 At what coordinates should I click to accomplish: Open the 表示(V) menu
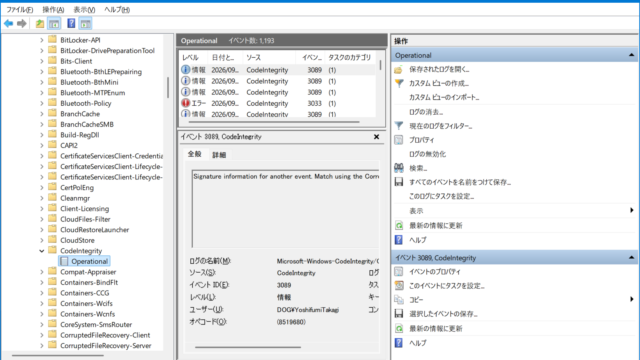click(x=84, y=9)
